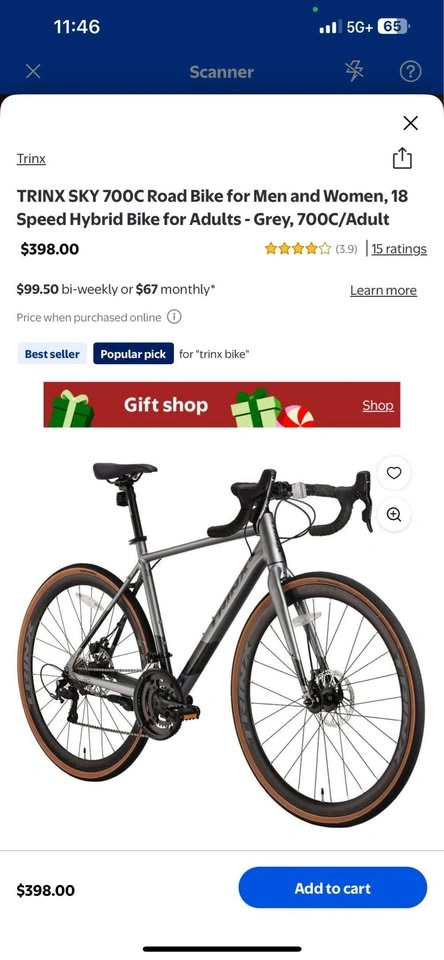Dismiss the product sheet with X

(x=410, y=123)
